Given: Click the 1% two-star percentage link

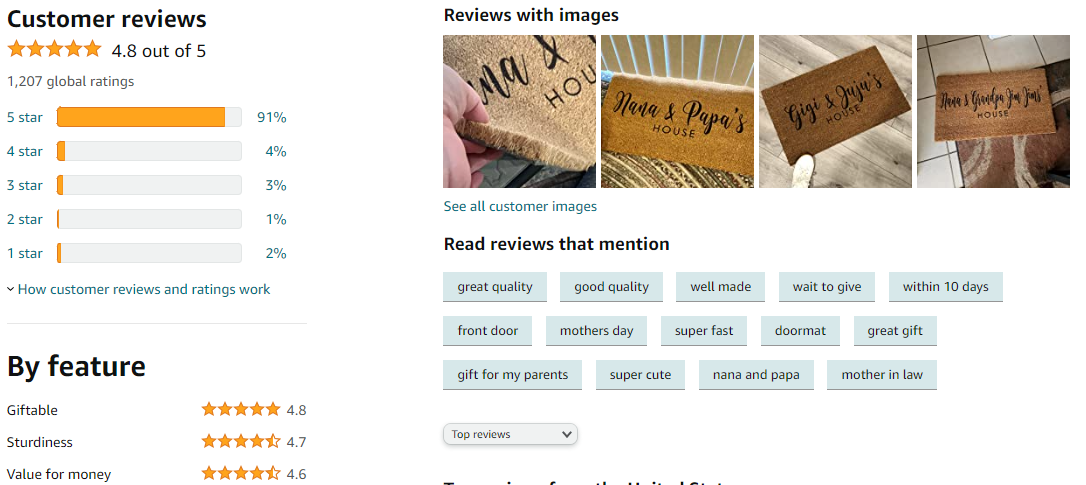Looking at the screenshot, I should (x=276, y=219).
